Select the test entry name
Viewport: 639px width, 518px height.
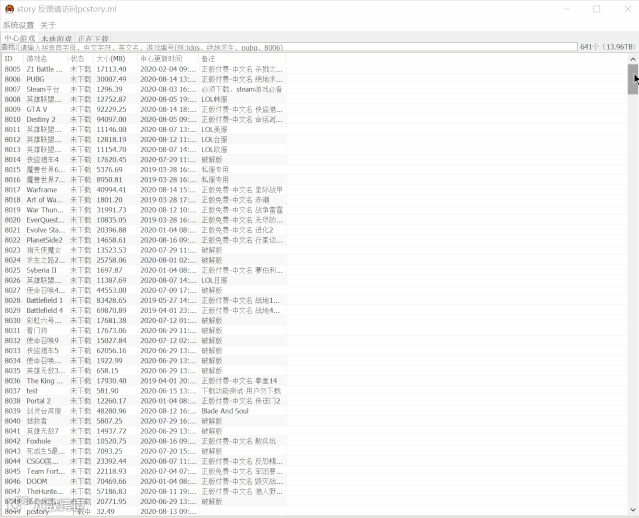tap(32, 391)
